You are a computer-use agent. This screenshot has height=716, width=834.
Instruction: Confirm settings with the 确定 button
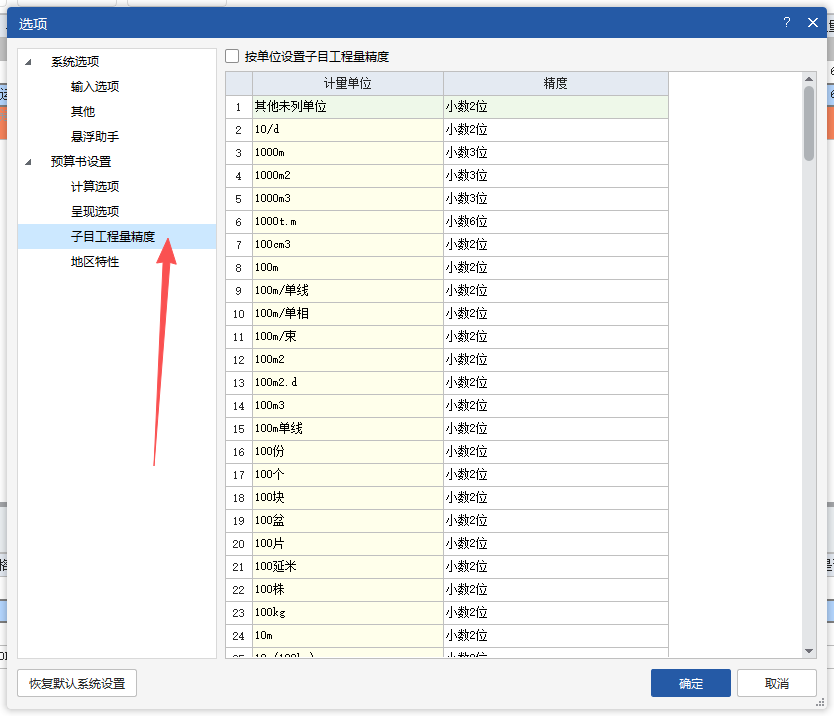pyautogui.click(x=690, y=683)
